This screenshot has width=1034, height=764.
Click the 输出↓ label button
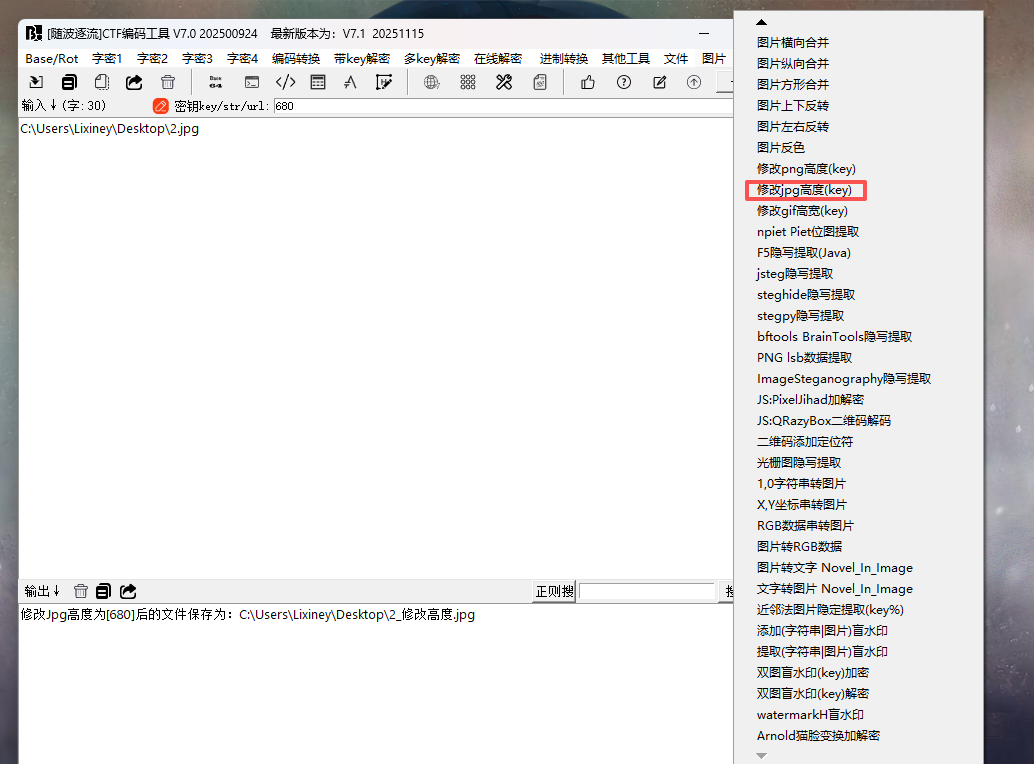click(43, 592)
